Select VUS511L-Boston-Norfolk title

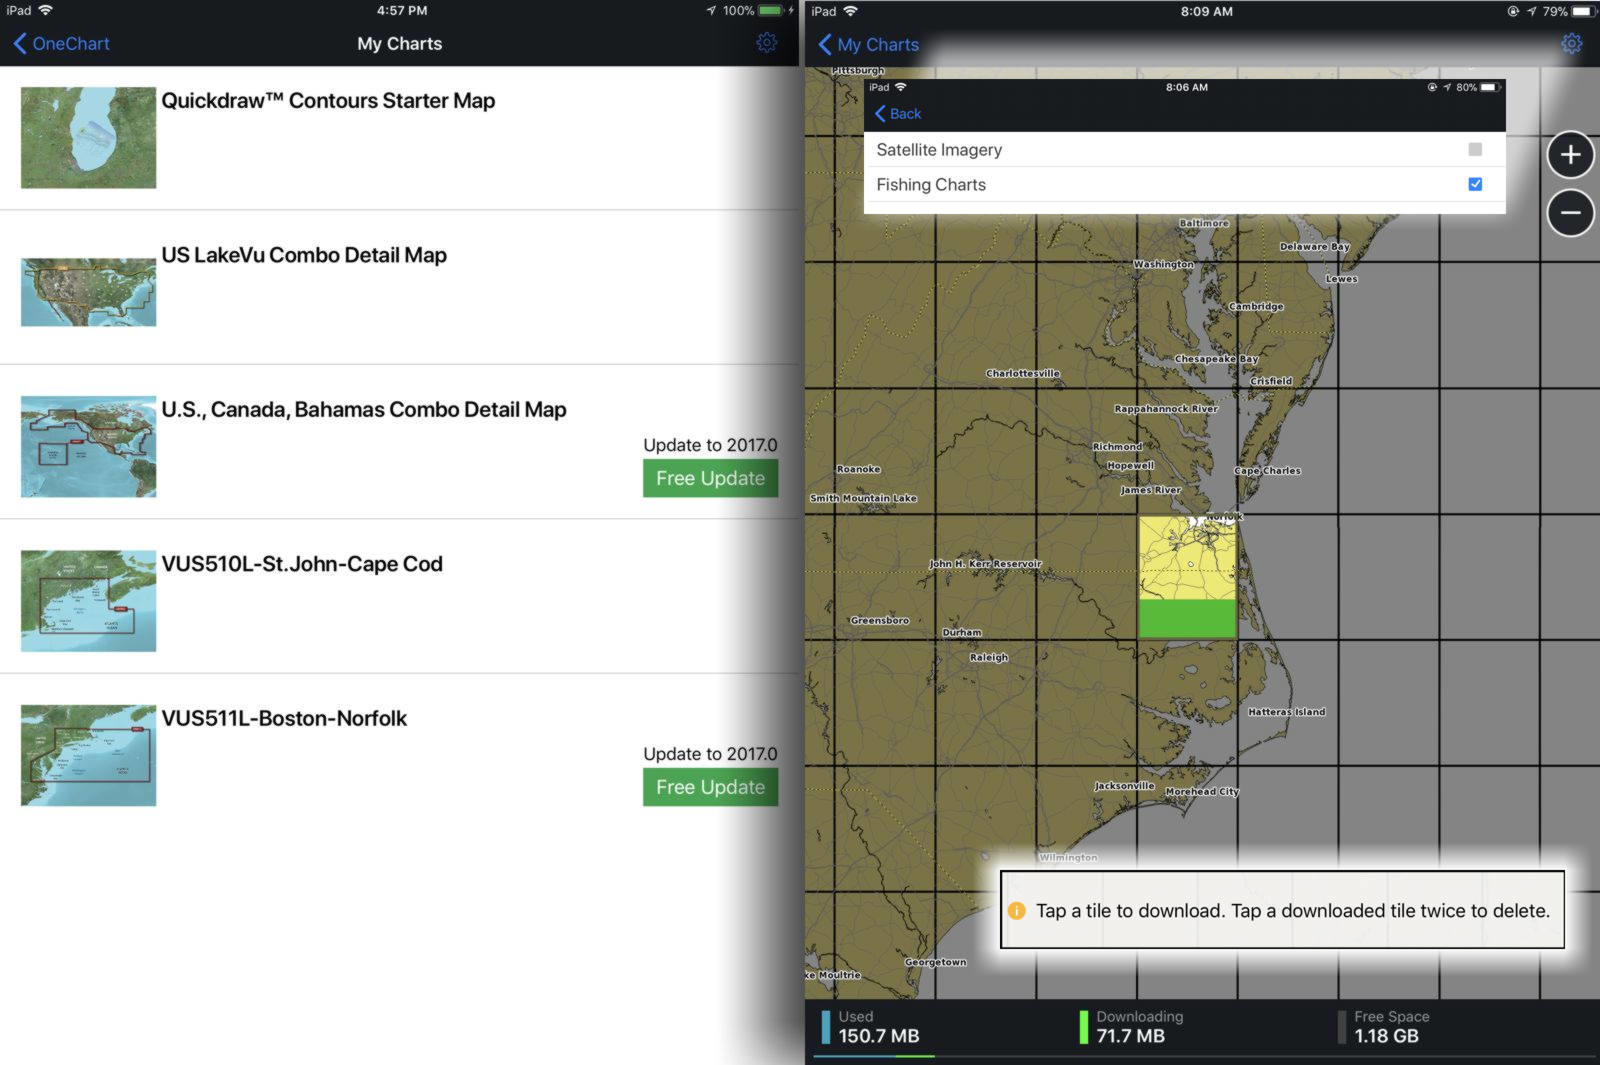pos(284,718)
